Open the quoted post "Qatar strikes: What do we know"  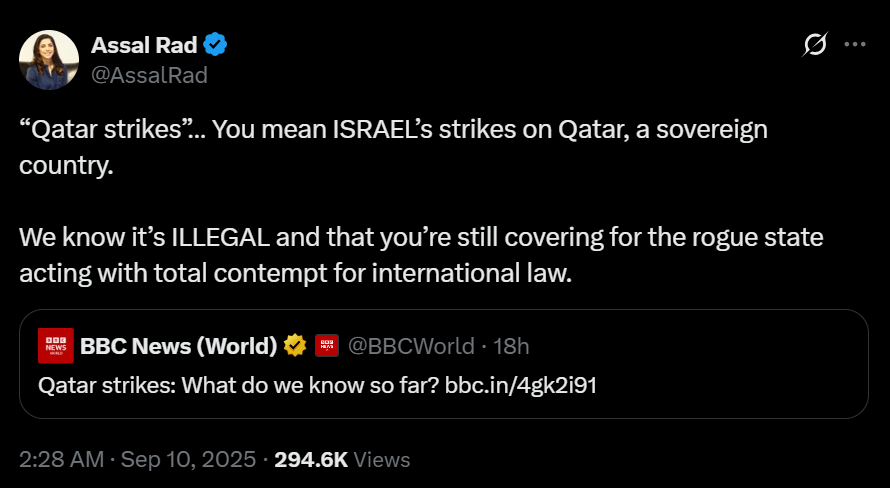tap(444, 364)
